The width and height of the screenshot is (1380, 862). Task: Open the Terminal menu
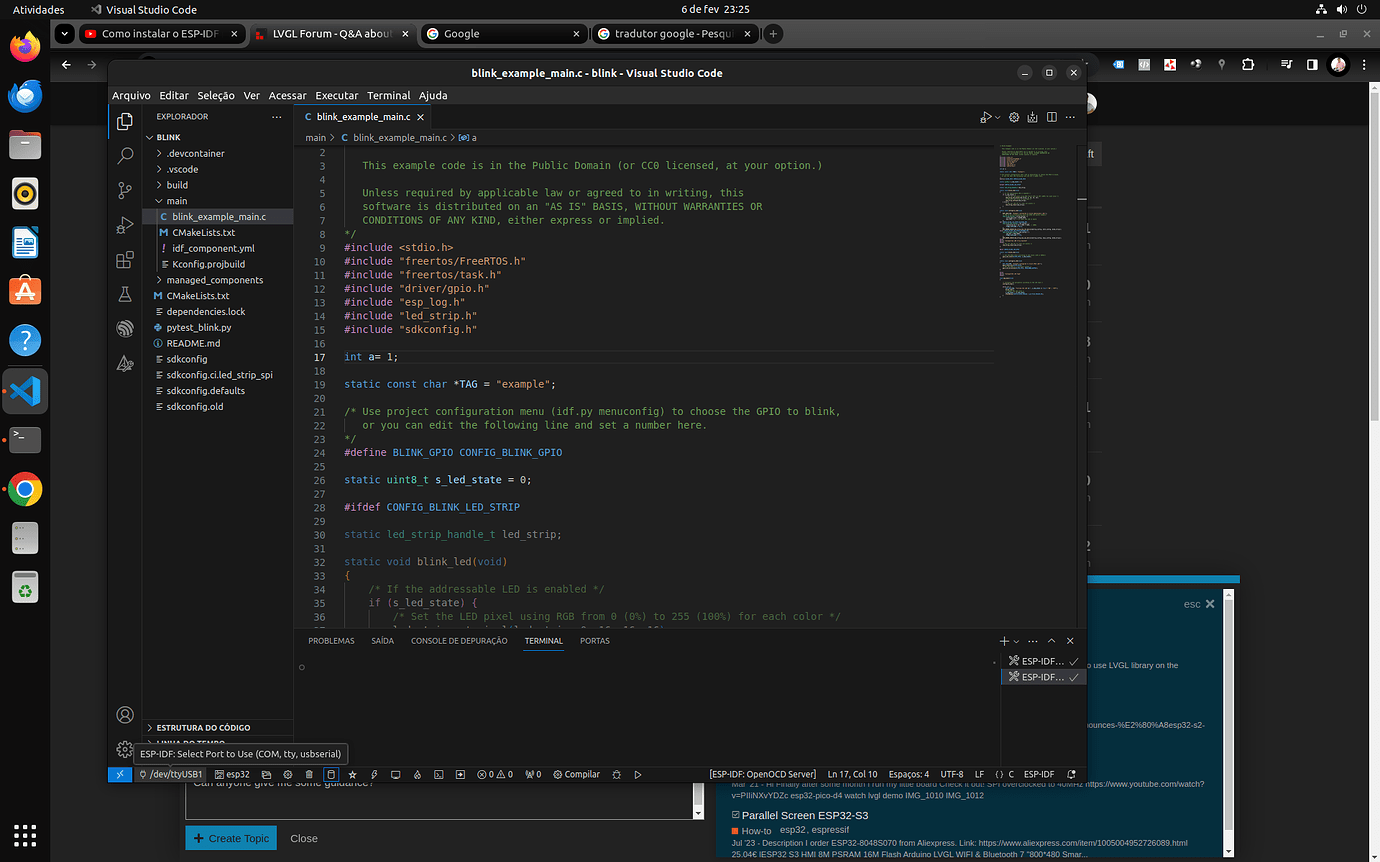[x=388, y=95]
